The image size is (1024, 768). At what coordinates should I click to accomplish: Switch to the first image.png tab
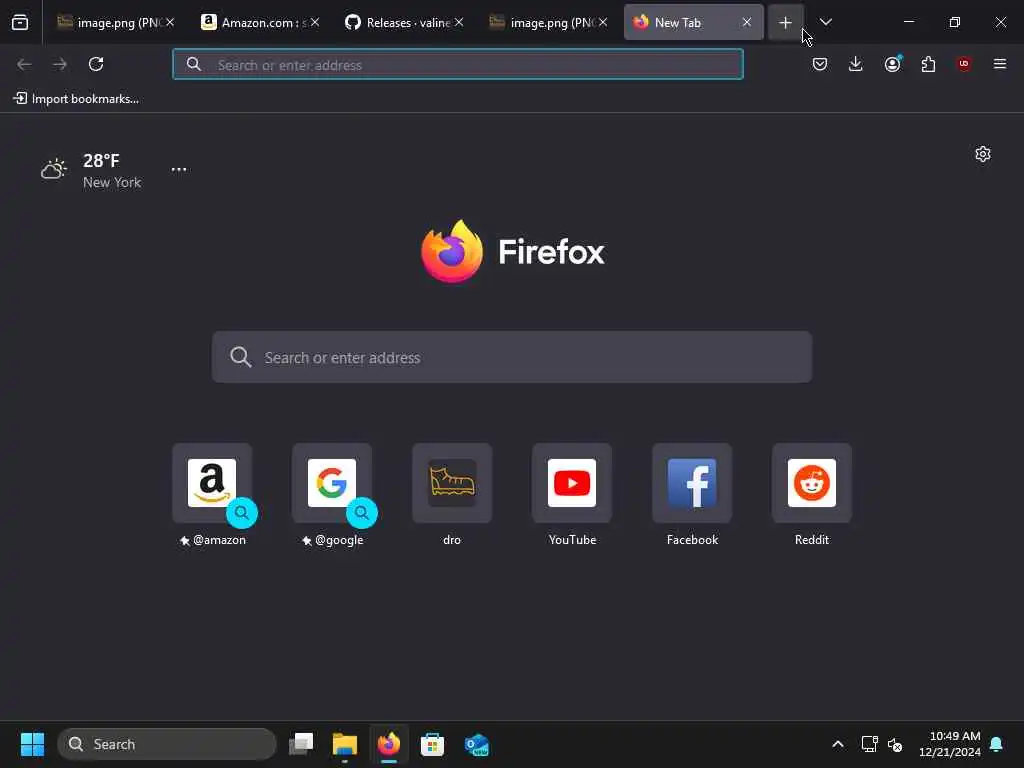[116, 22]
